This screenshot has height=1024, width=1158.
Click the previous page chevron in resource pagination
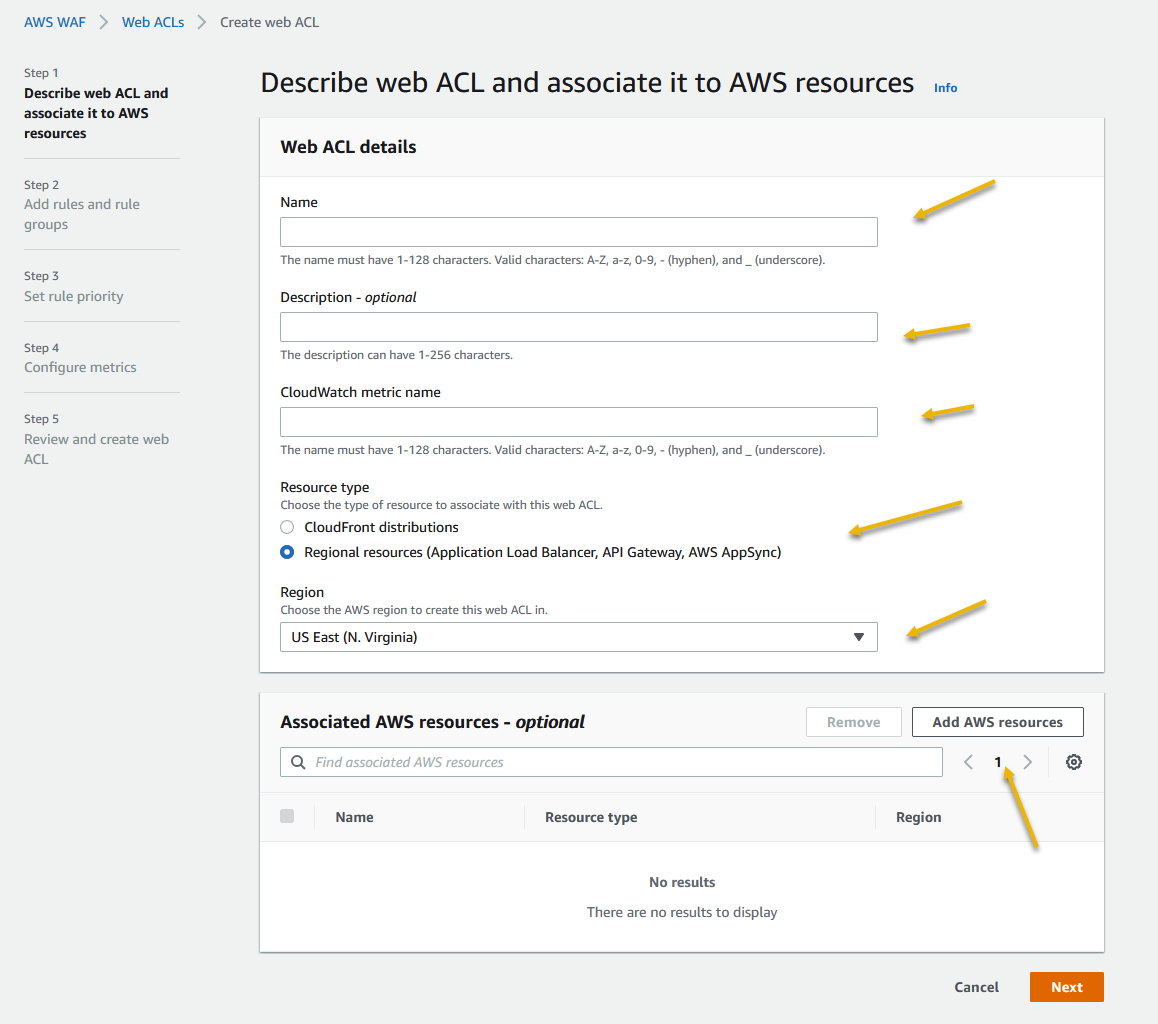[x=967, y=761]
